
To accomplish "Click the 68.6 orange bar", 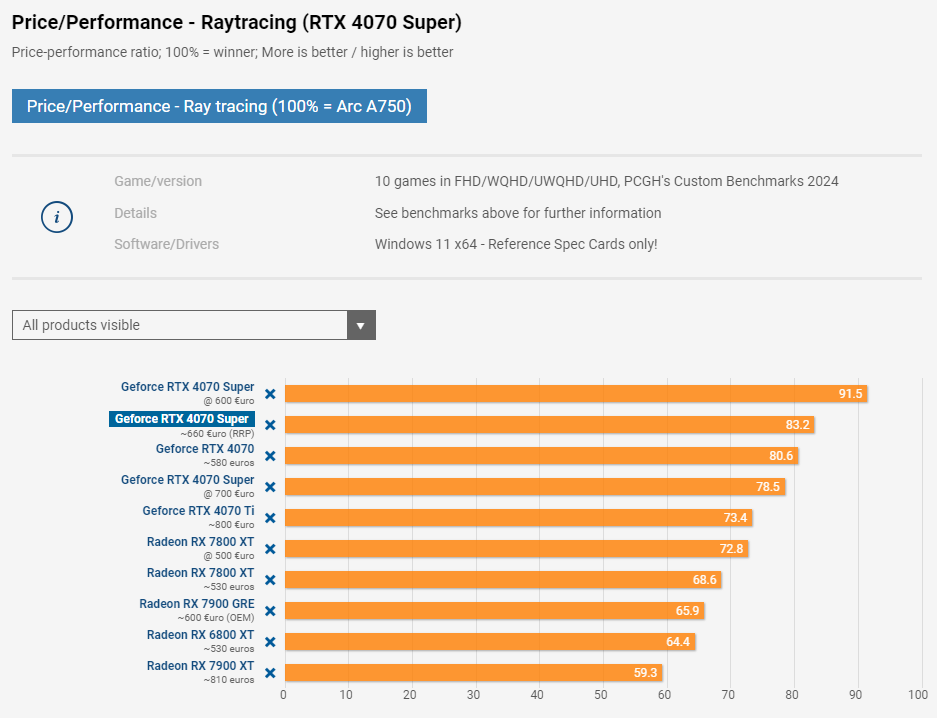I will [x=503, y=580].
